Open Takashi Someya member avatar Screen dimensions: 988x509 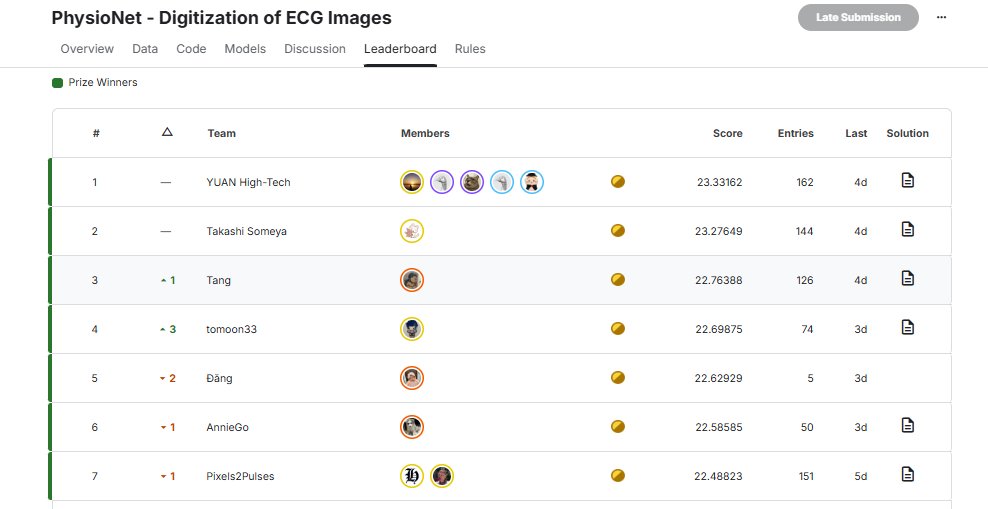point(412,231)
